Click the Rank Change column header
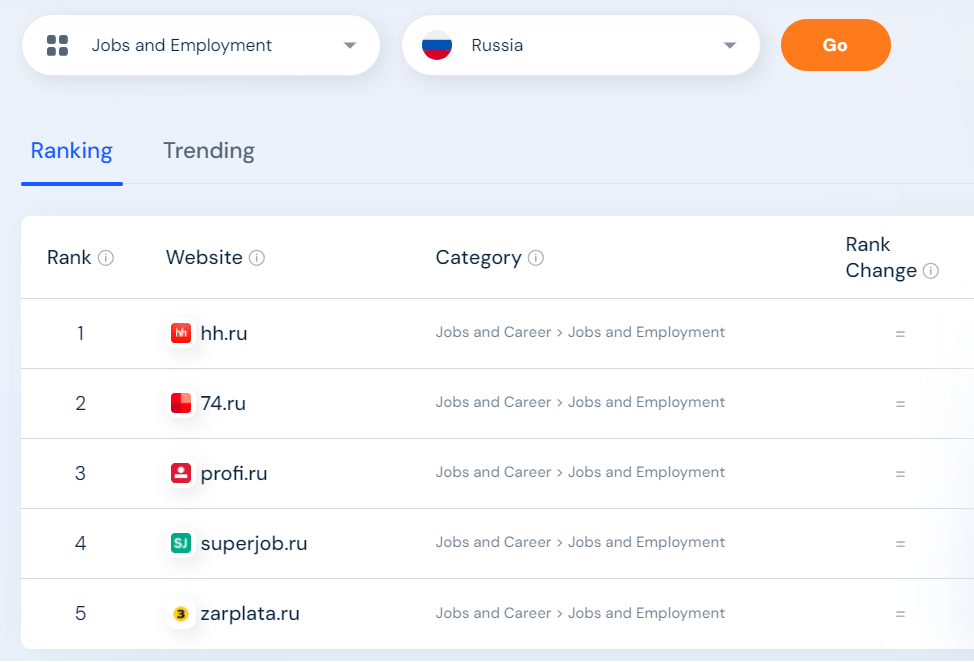The height and width of the screenshot is (662, 974). (881, 258)
